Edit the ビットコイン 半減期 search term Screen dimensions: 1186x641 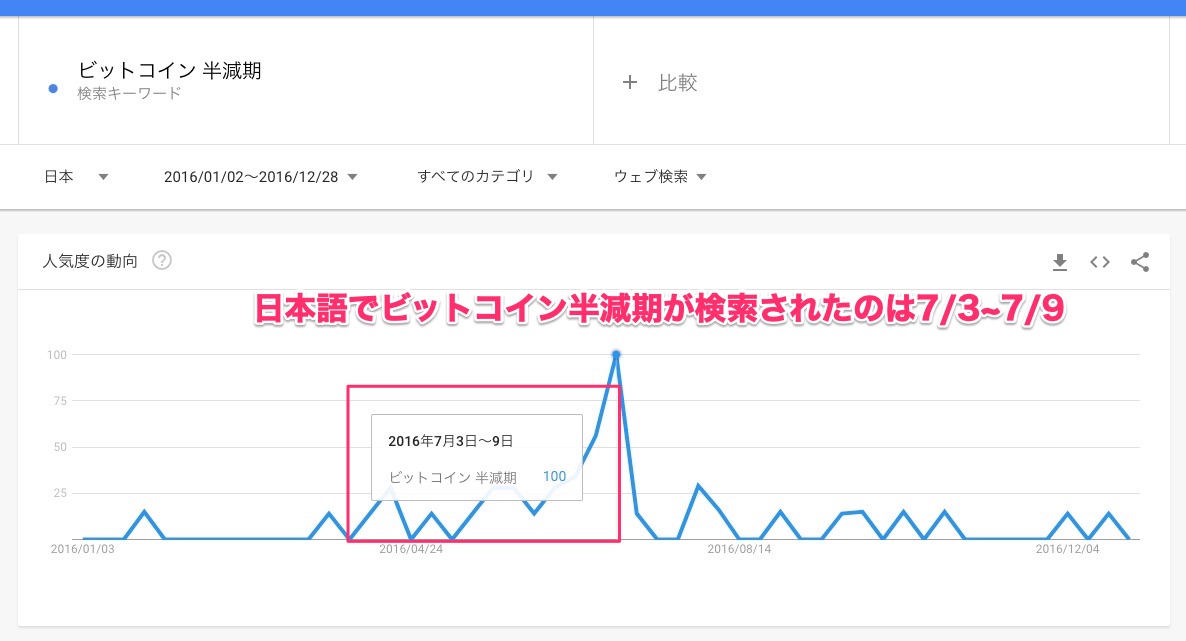169,71
